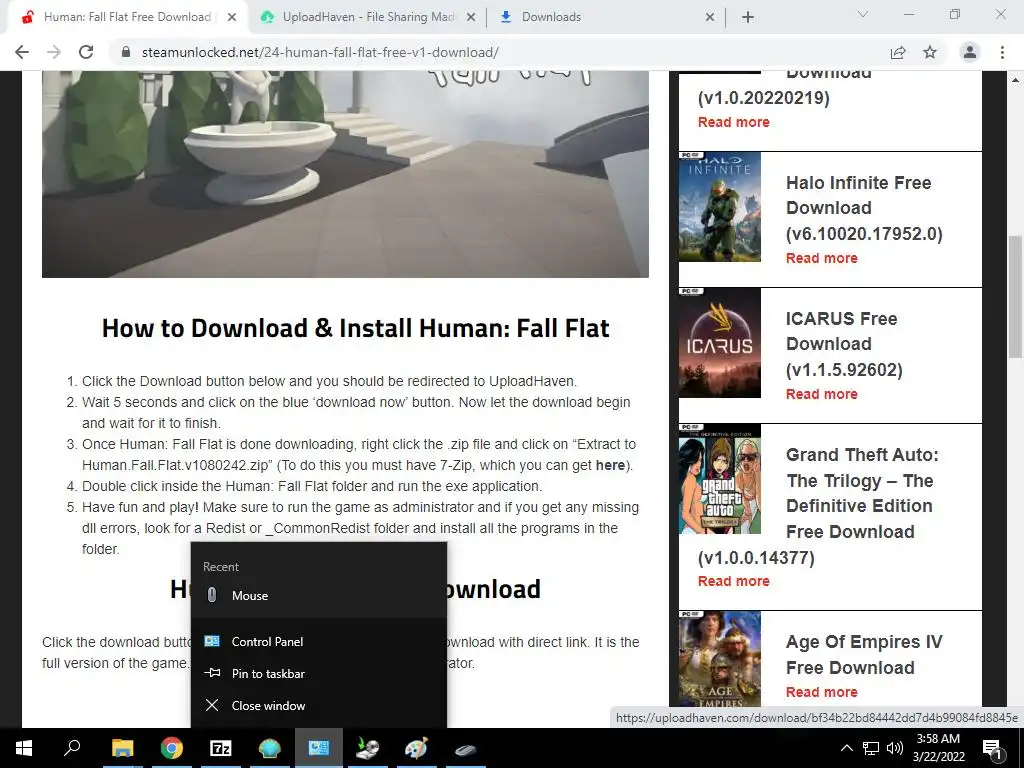Switch to the Downloads tab
Image resolution: width=1024 pixels, height=768 pixels.
pyautogui.click(x=606, y=17)
